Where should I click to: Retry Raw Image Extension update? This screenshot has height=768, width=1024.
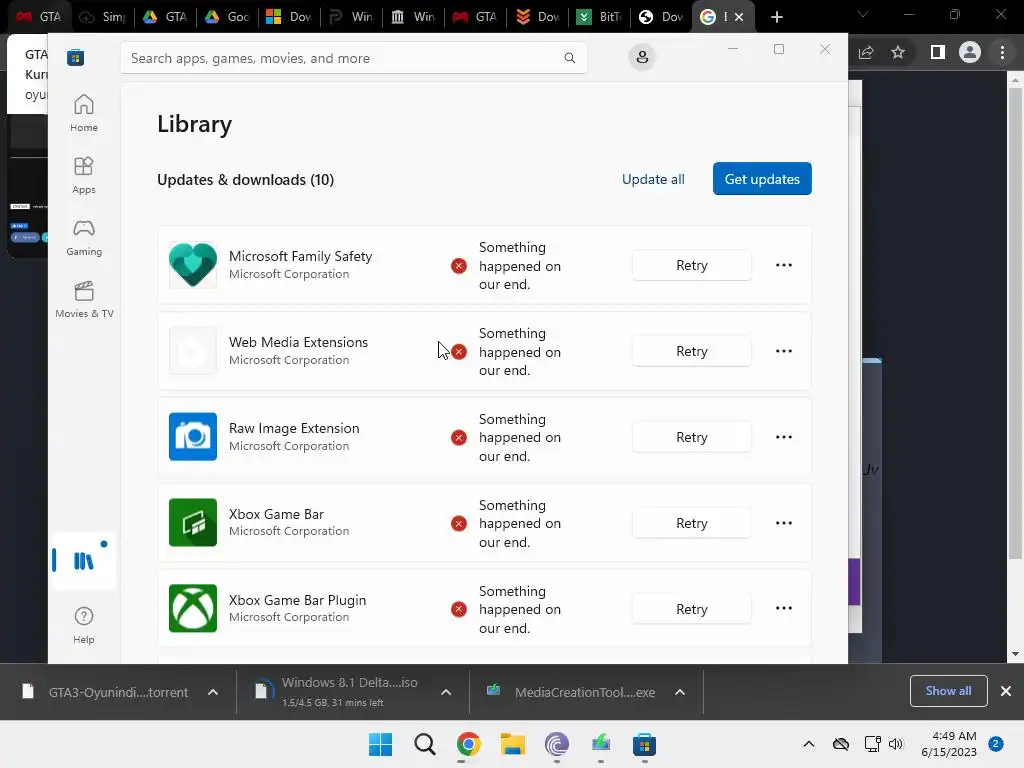coord(692,437)
